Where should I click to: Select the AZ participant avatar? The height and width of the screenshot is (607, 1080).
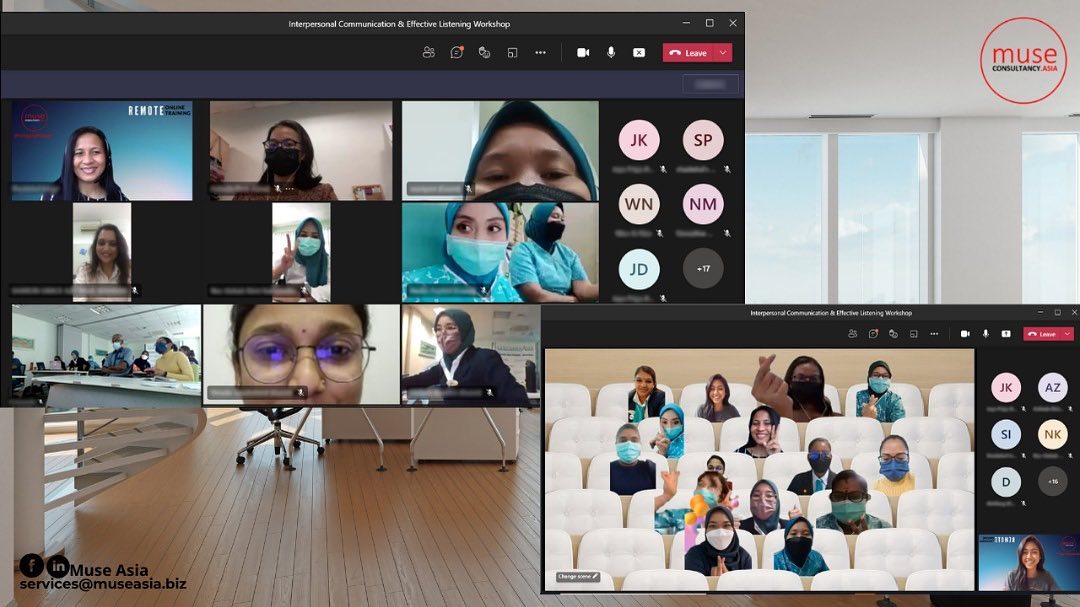coord(1052,387)
